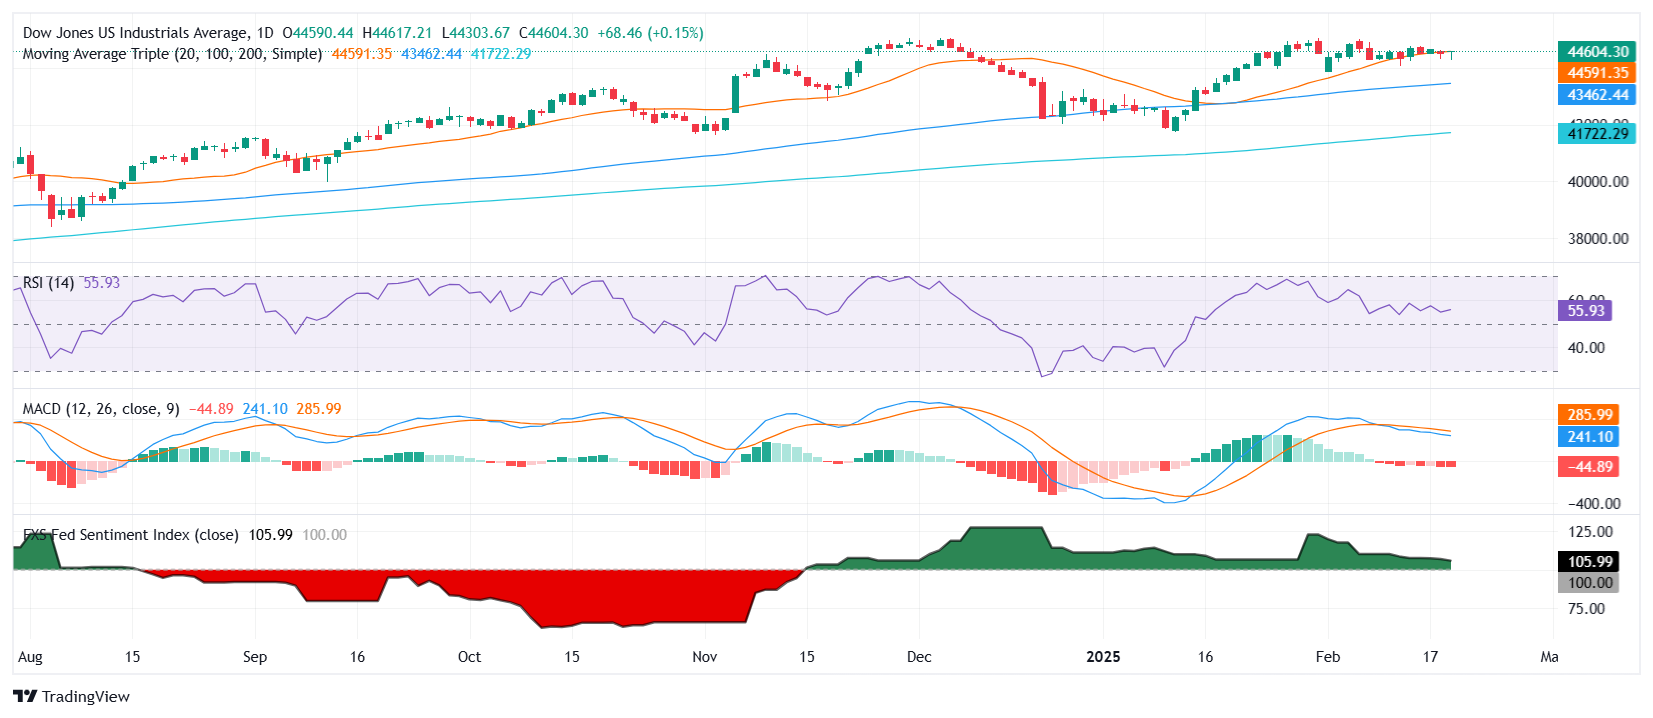The width and height of the screenshot is (1653, 718).
Task: Click the blue 100-period MA tag 43462.44
Action: point(1597,95)
